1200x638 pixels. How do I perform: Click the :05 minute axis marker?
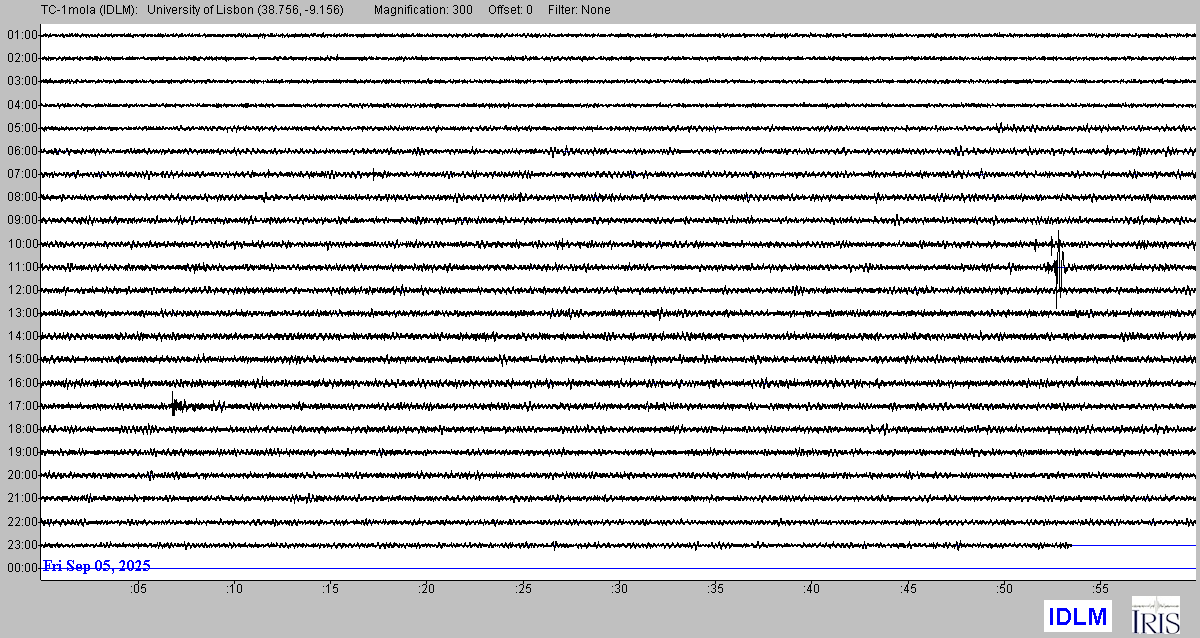[x=137, y=589]
